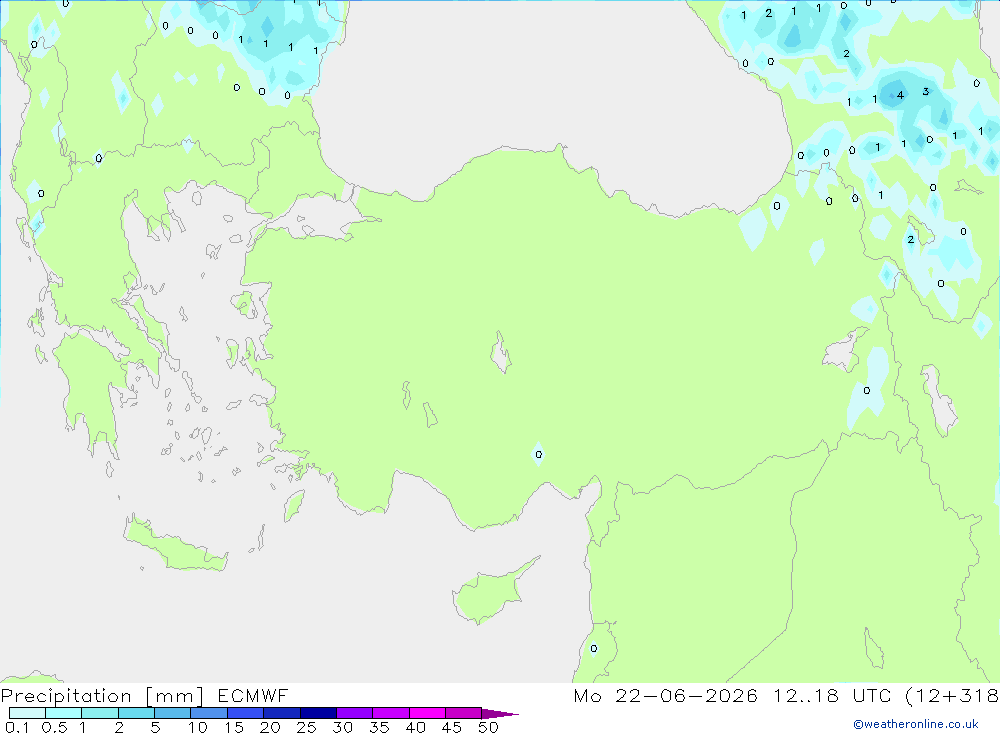Click the '12..18 UTC' time range text
The width and height of the screenshot is (1000, 733).
(x=832, y=695)
